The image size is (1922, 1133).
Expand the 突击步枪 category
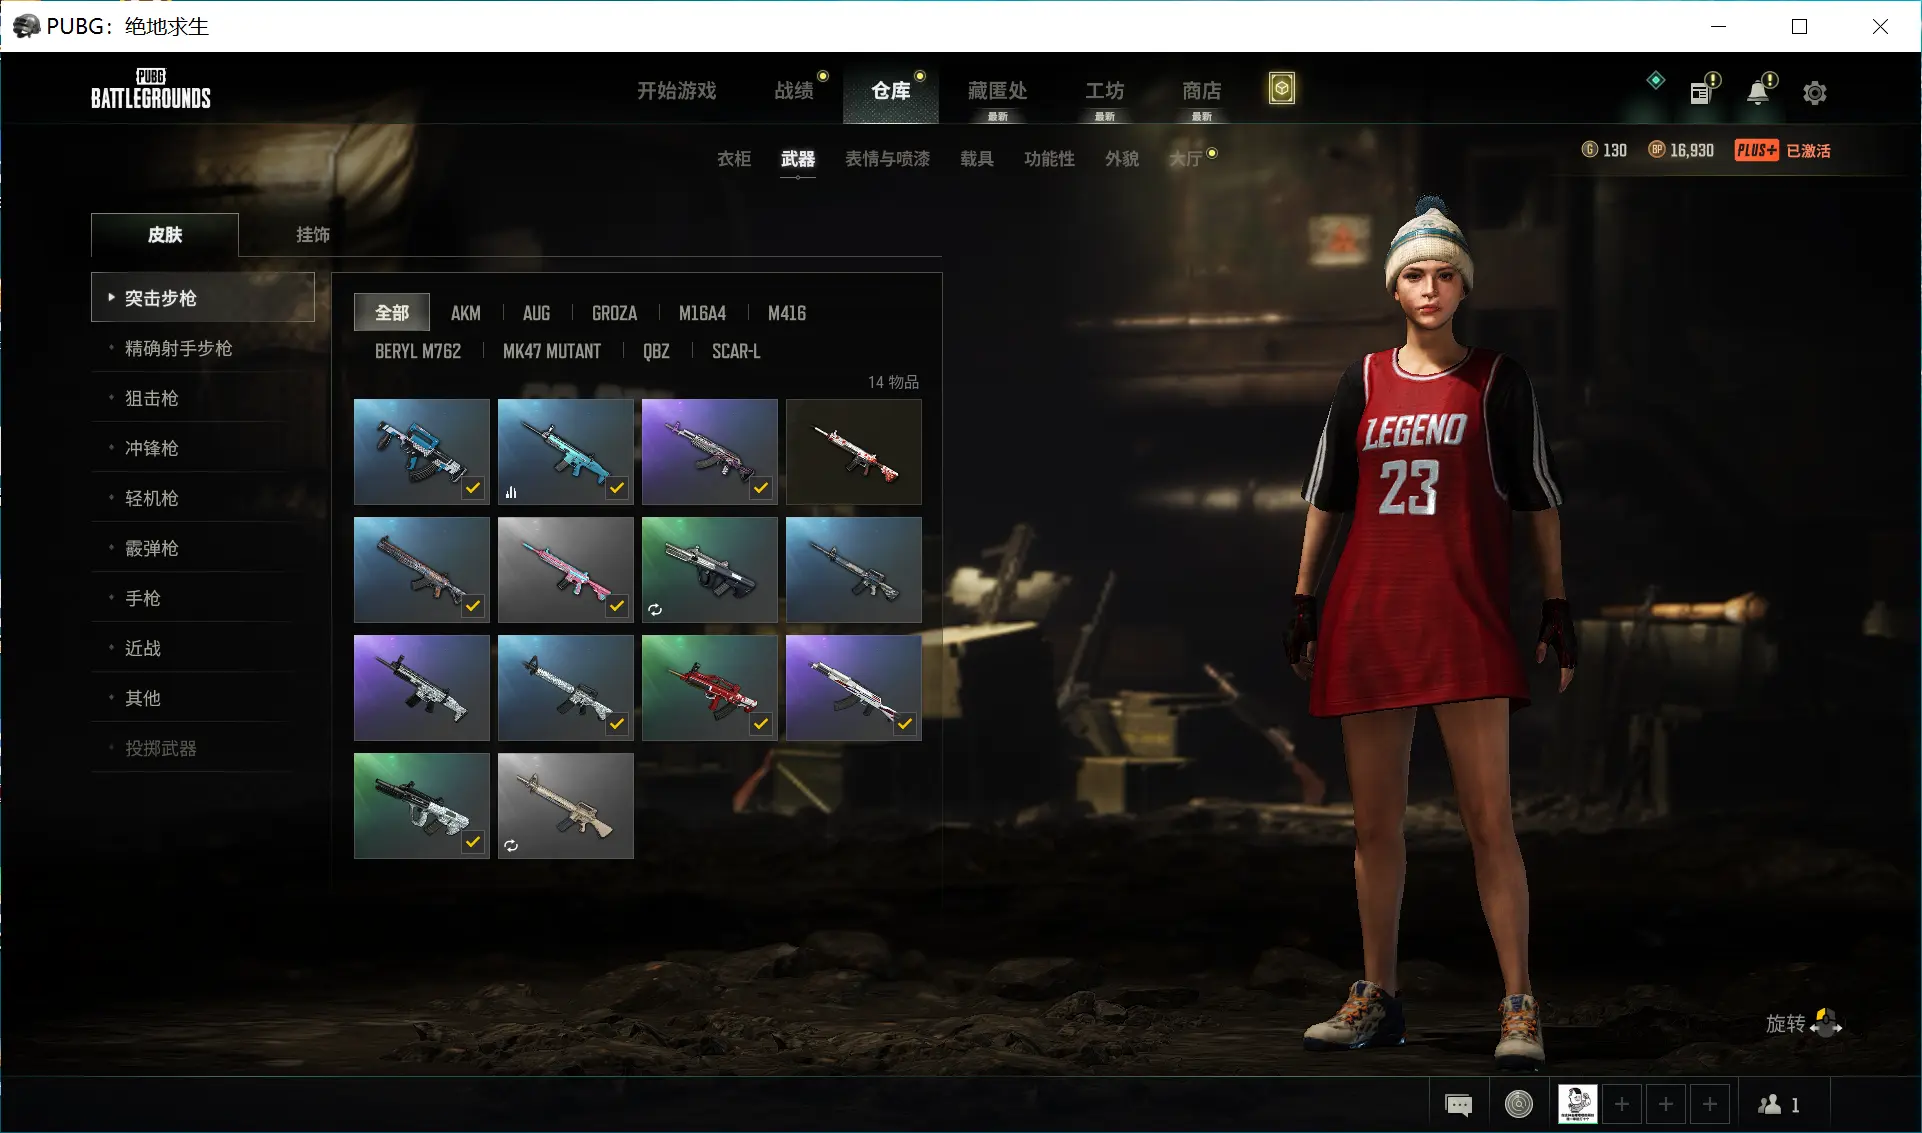coord(203,297)
